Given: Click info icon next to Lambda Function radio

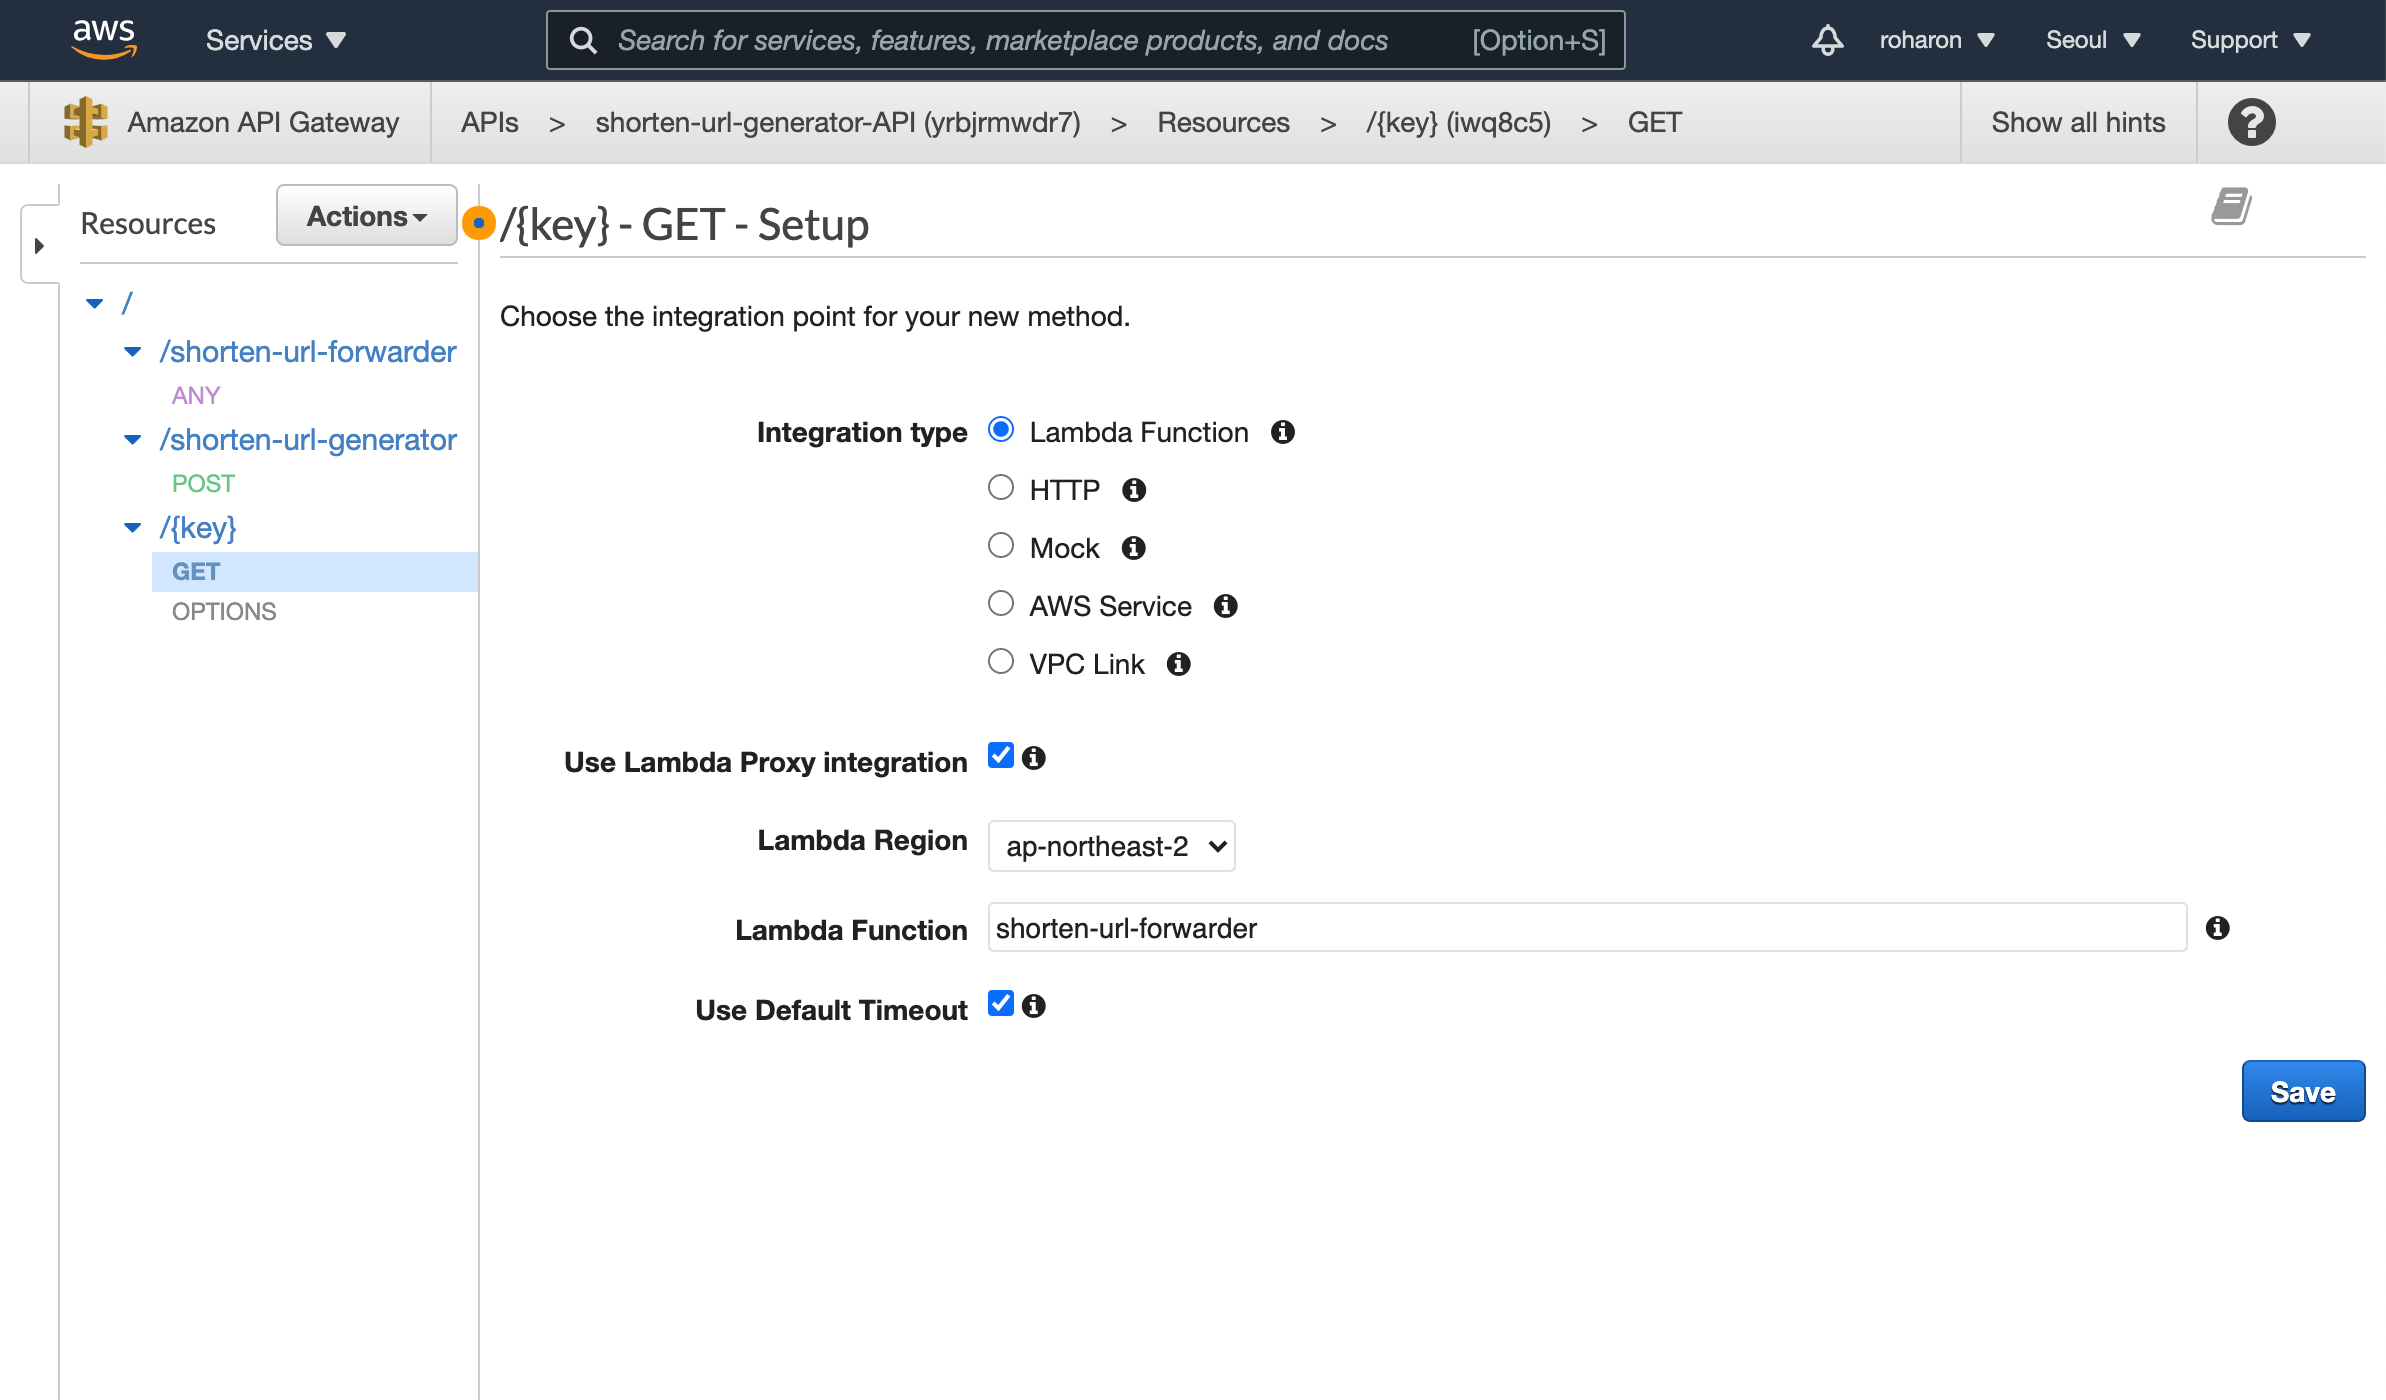Looking at the screenshot, I should pyautogui.click(x=1283, y=432).
